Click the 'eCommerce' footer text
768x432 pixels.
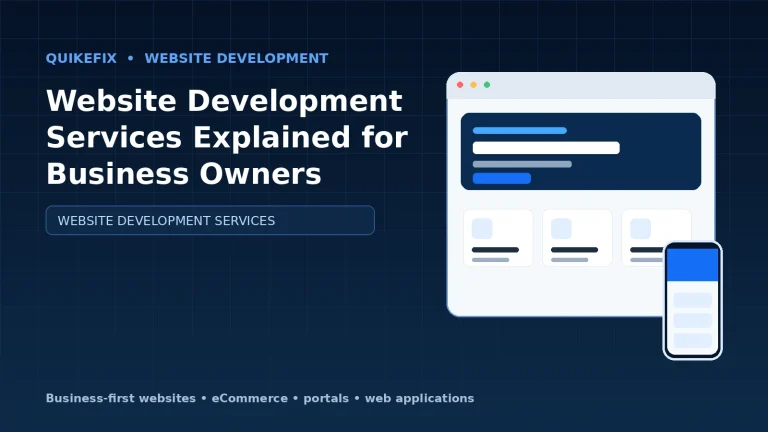[250, 398]
